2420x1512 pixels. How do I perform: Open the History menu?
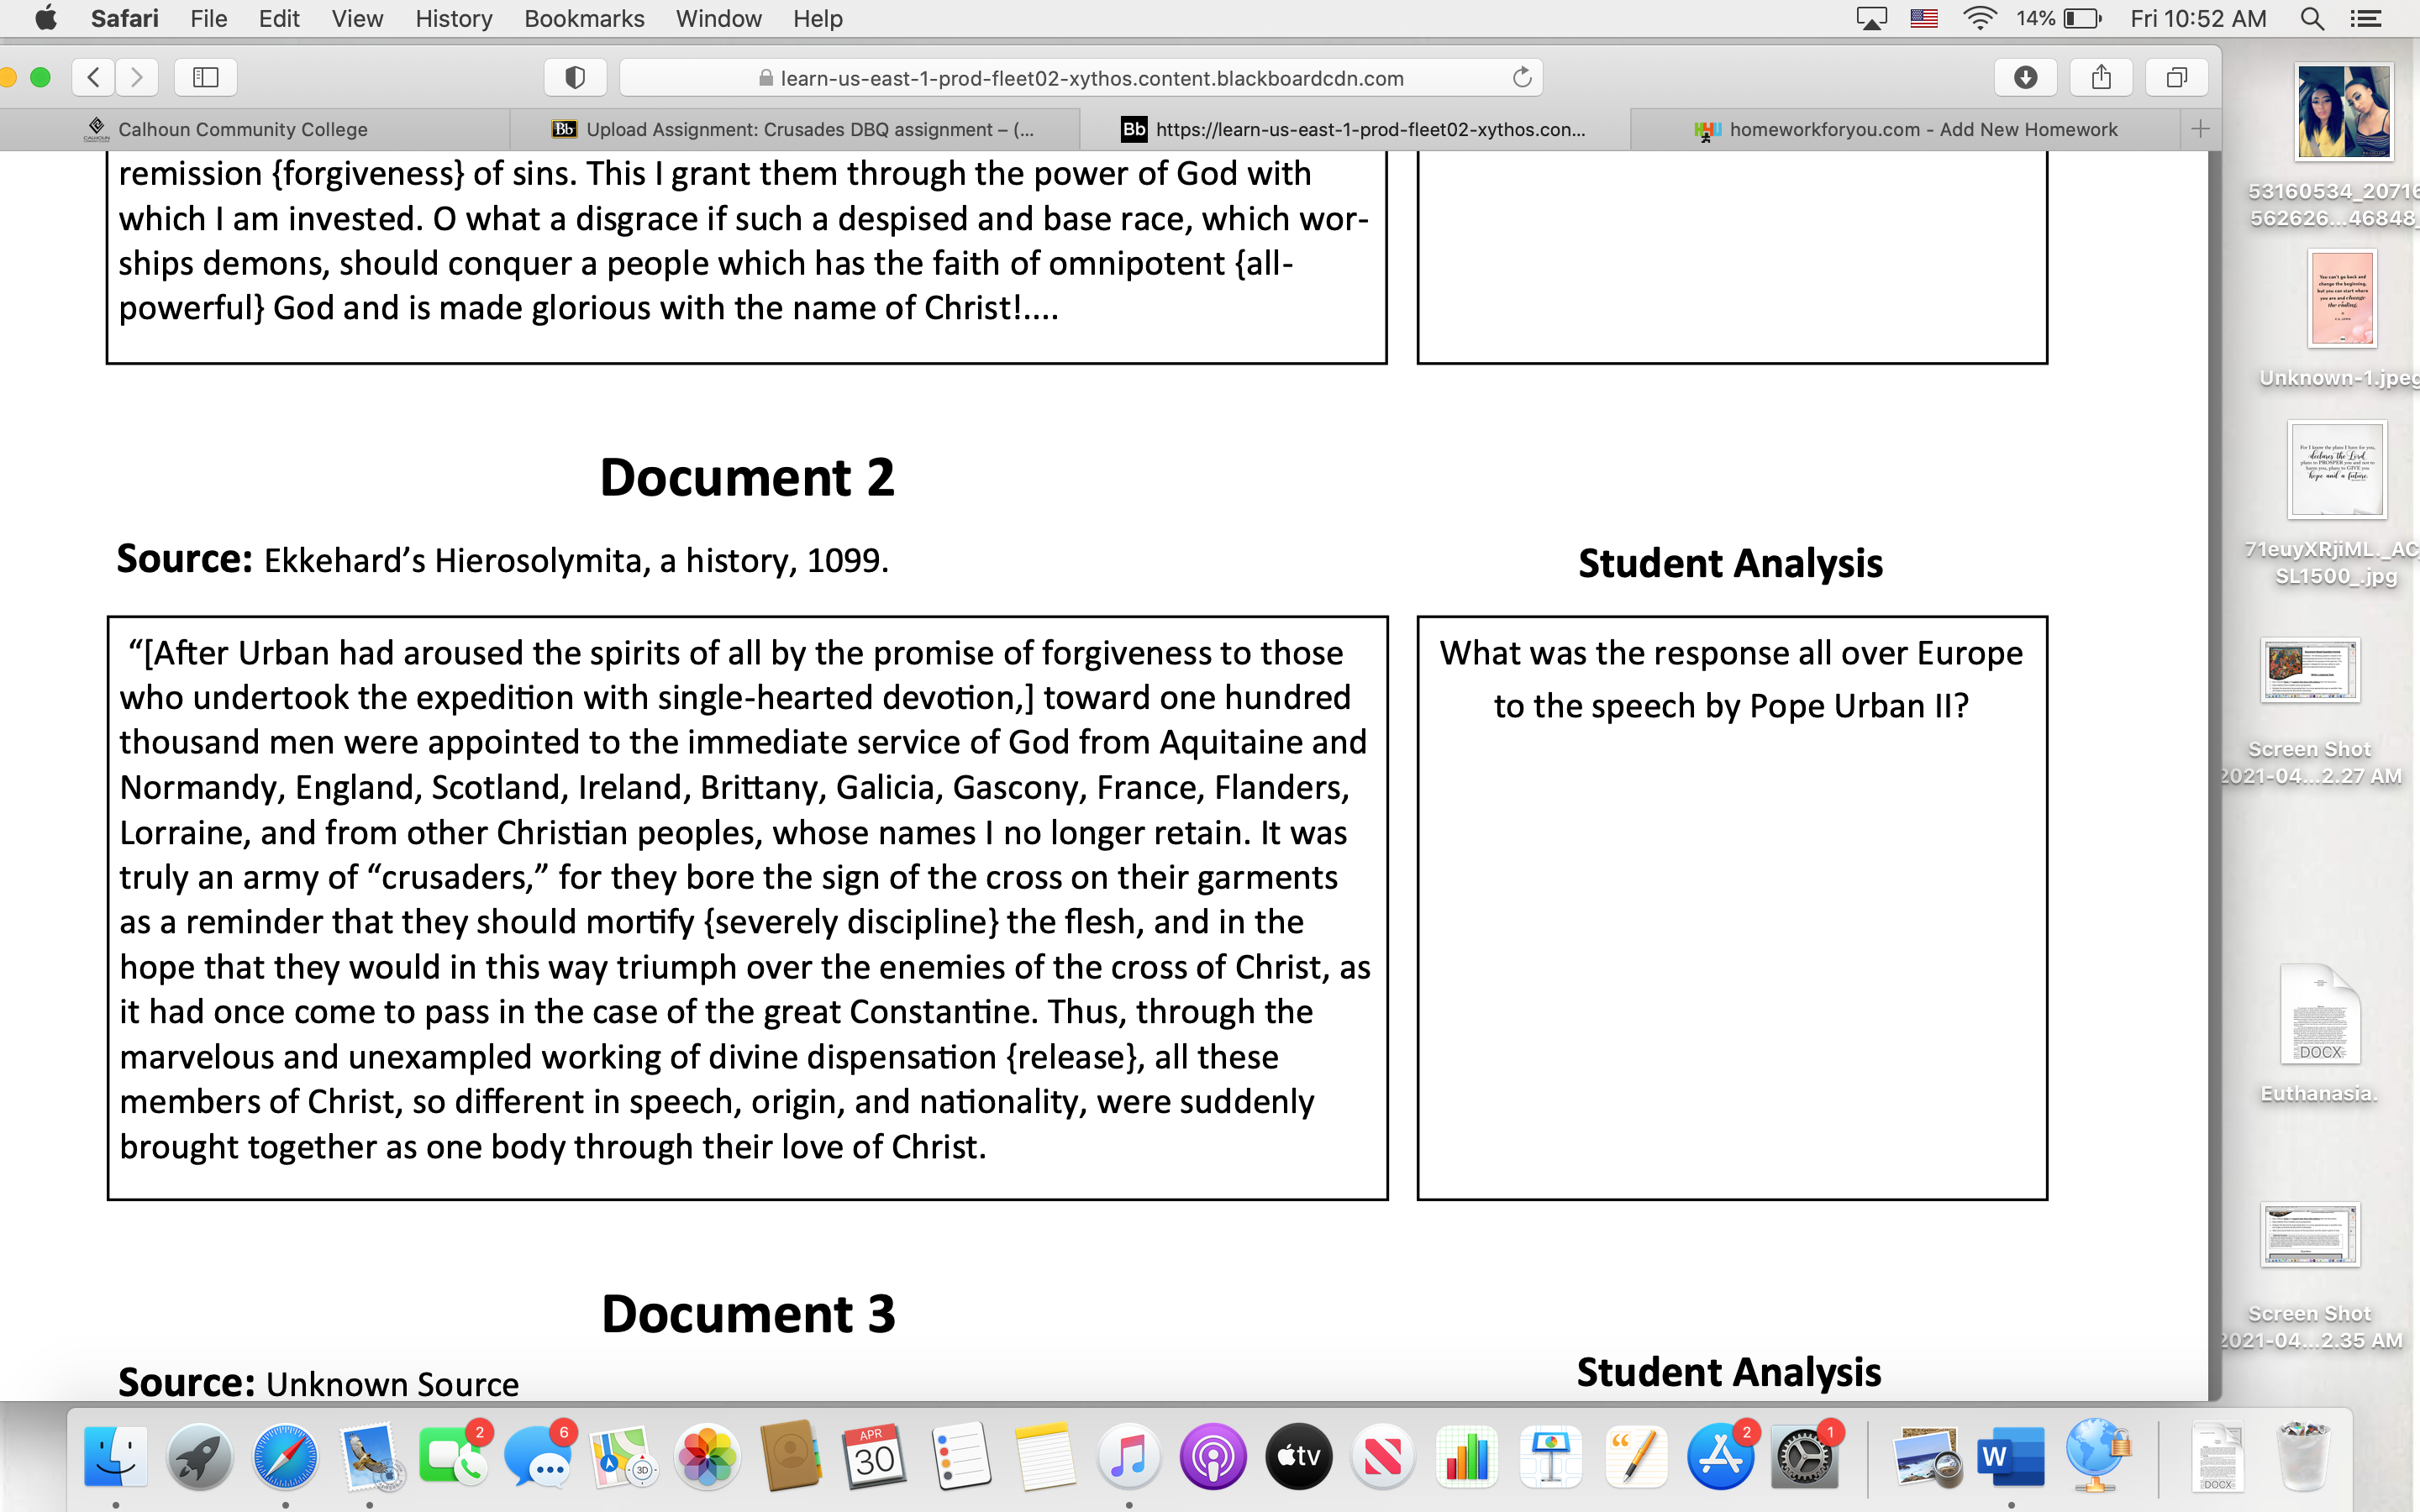(x=453, y=18)
